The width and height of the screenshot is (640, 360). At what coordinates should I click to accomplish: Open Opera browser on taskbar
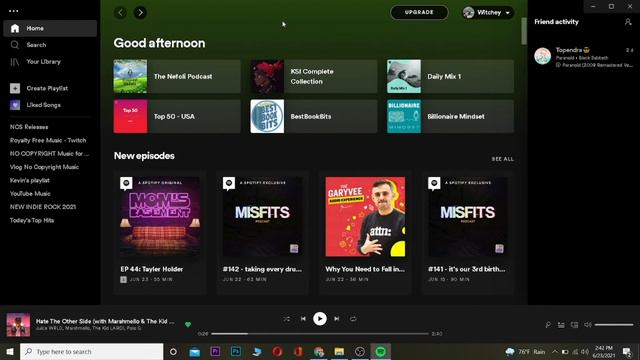pos(278,351)
